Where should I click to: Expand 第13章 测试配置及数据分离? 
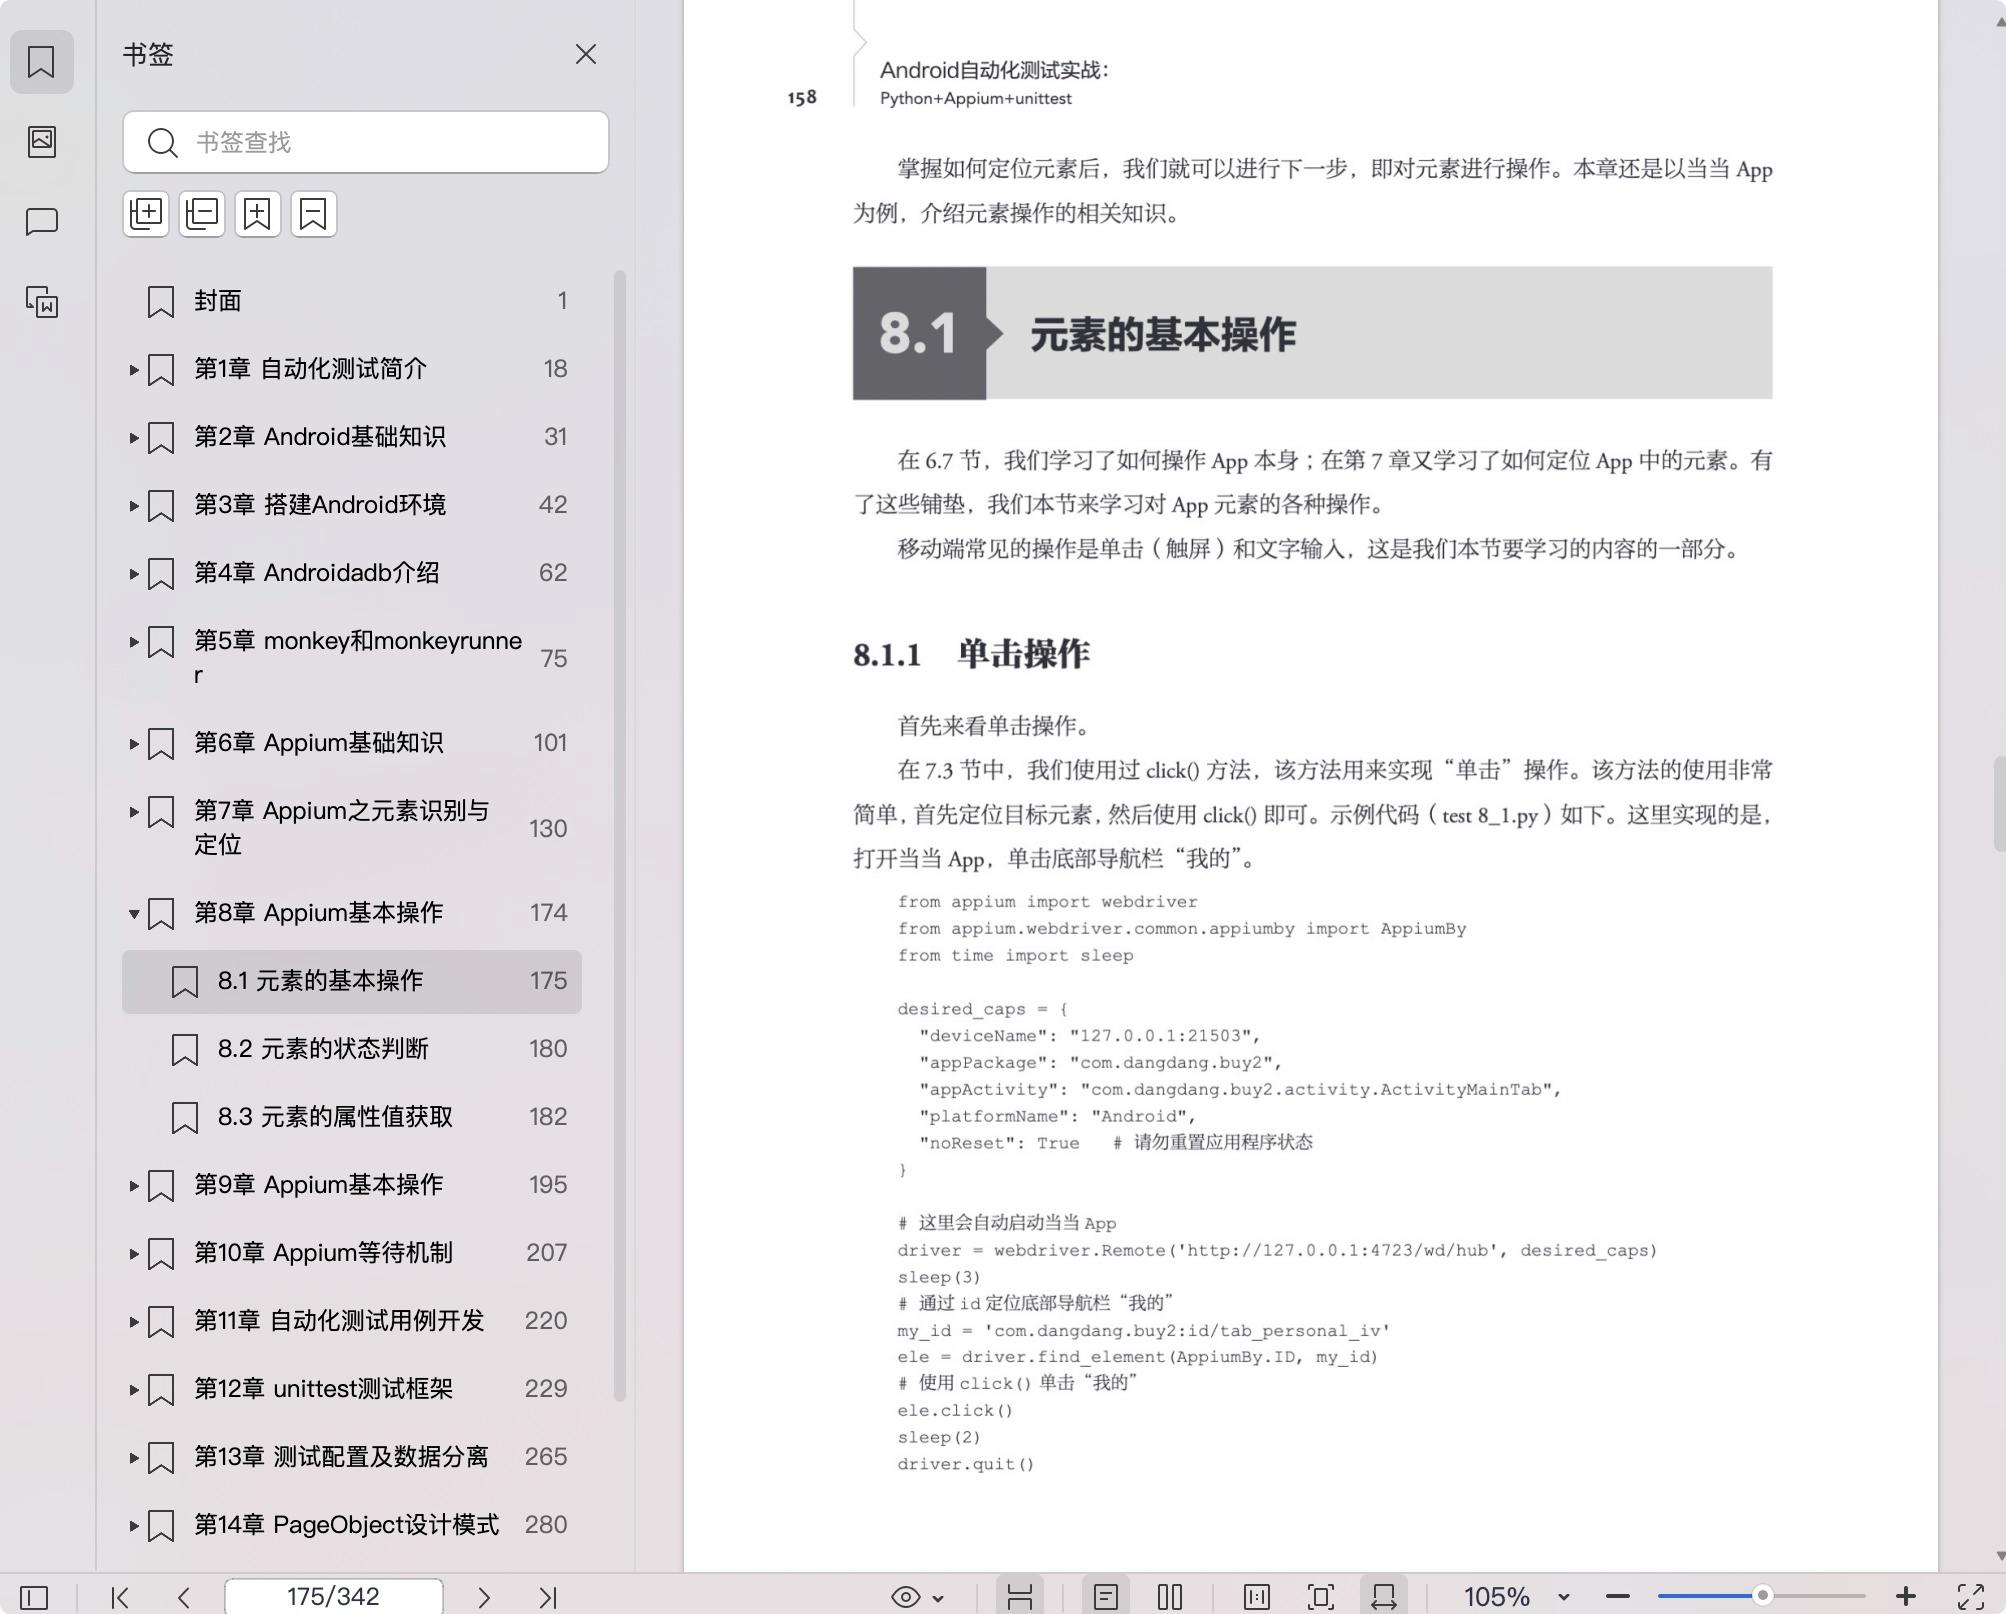134,1457
